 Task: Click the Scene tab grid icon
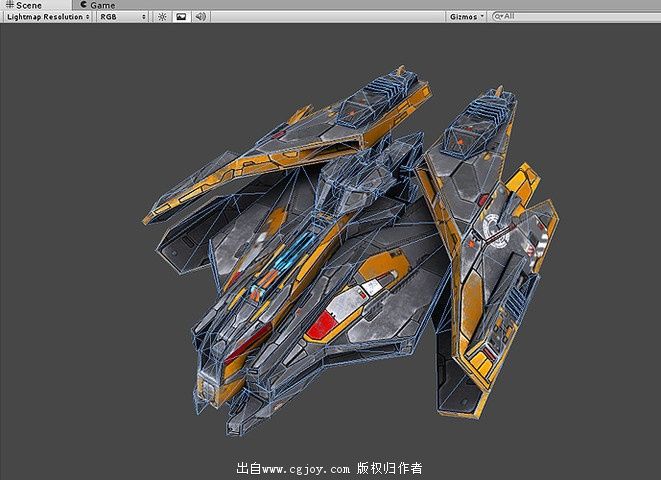coord(8,5)
